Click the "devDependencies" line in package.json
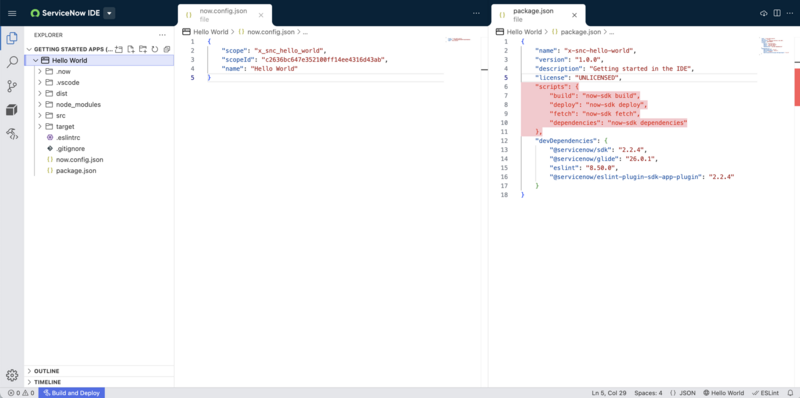This screenshot has width=800, height=398. tap(570, 140)
